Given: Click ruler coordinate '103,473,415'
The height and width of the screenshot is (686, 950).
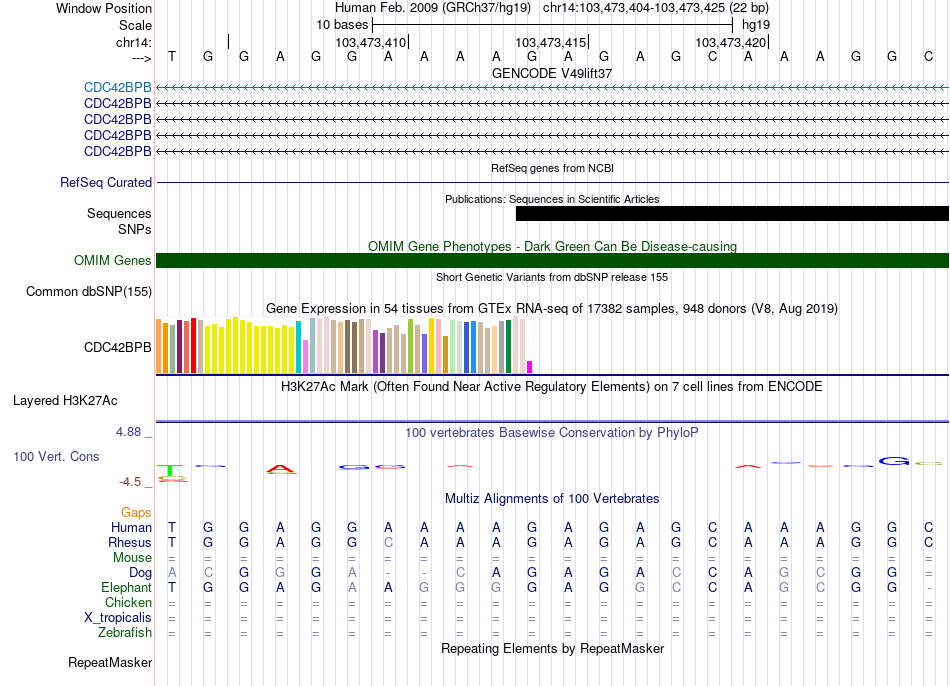Looking at the screenshot, I should coord(551,42).
